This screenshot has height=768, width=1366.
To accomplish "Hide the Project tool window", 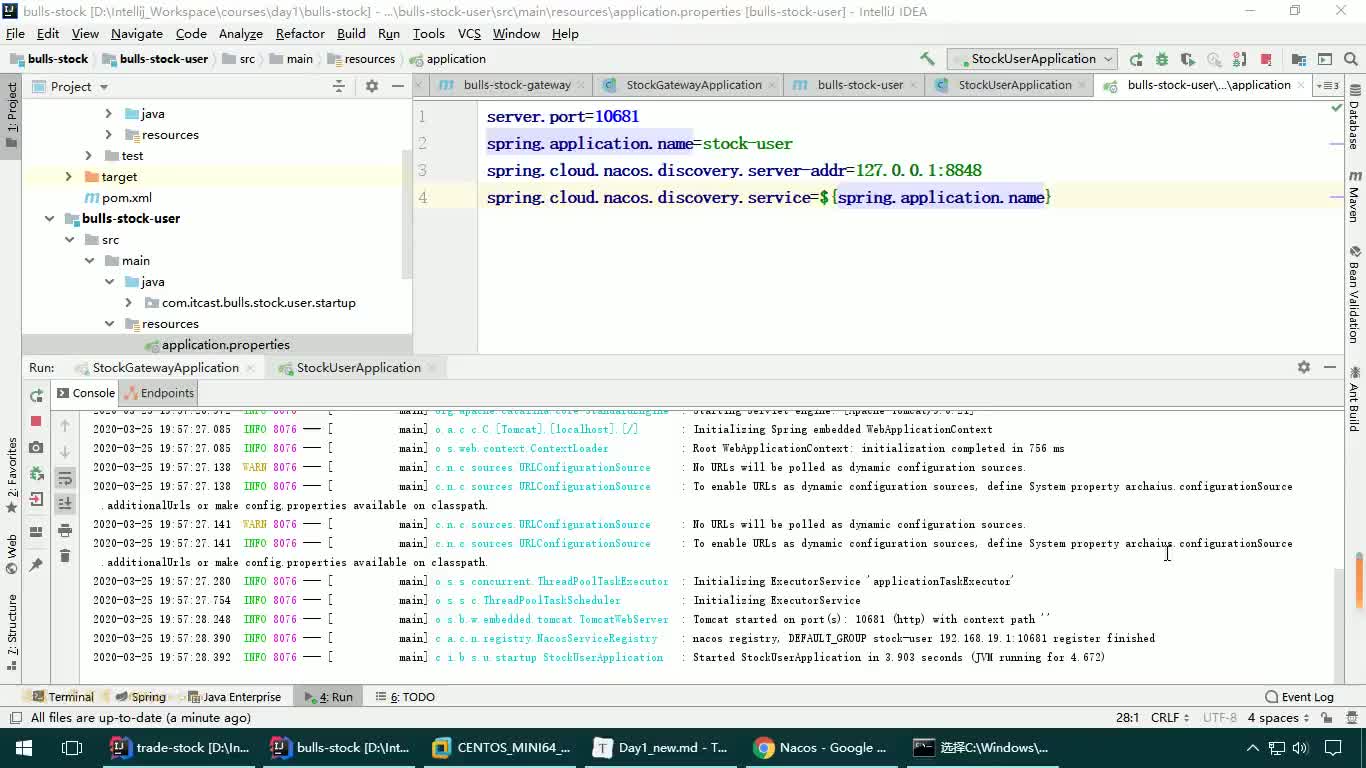I will click(x=397, y=86).
